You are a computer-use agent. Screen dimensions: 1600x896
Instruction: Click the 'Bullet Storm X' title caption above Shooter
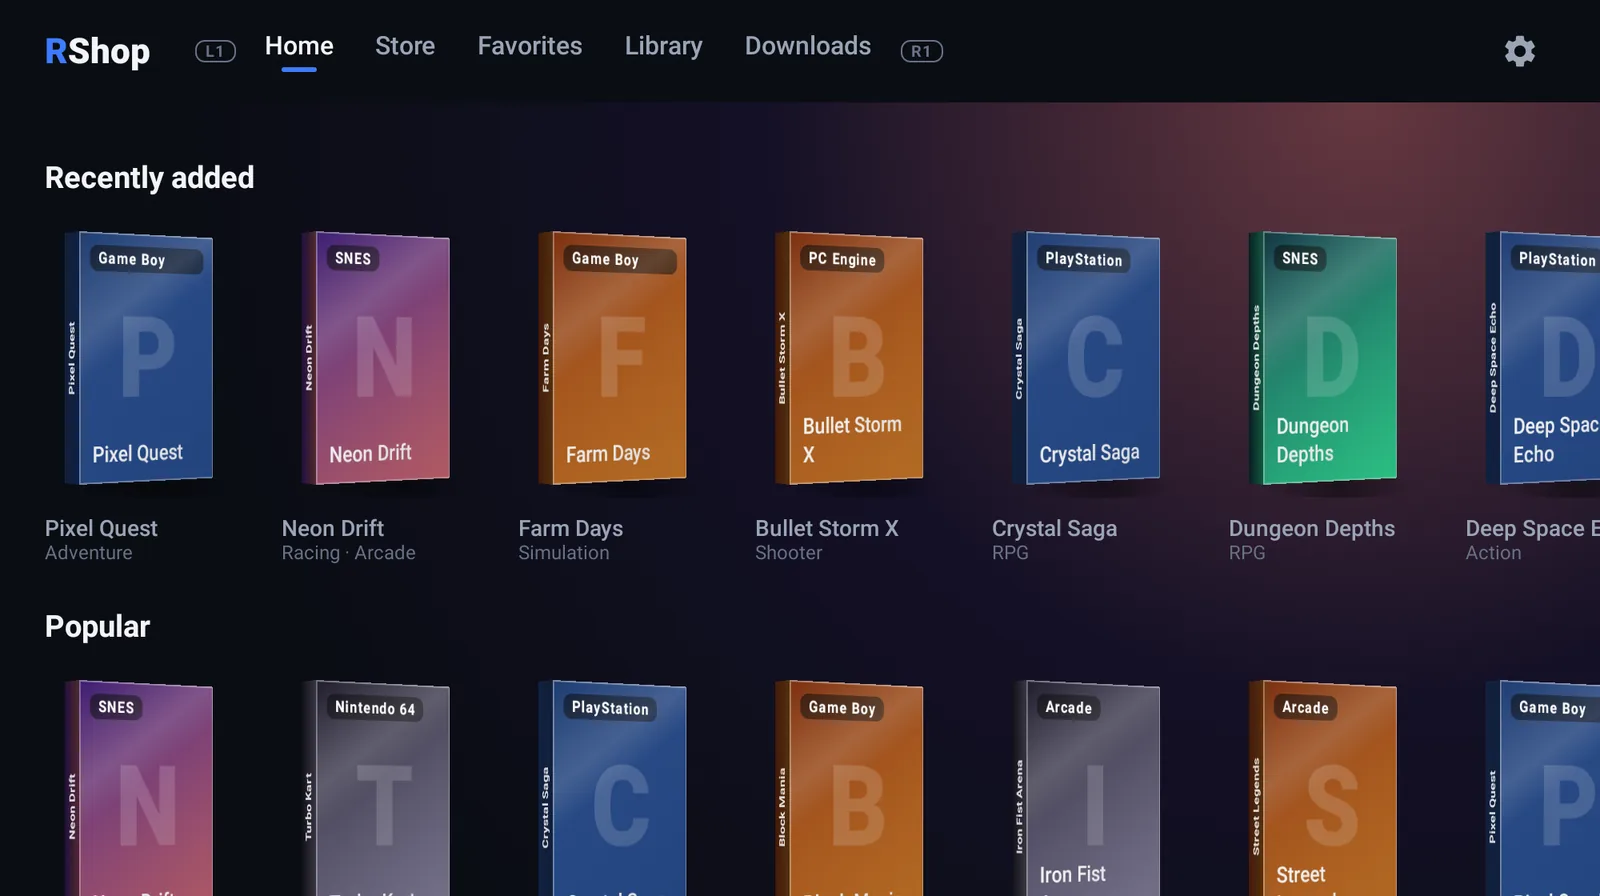pos(827,528)
